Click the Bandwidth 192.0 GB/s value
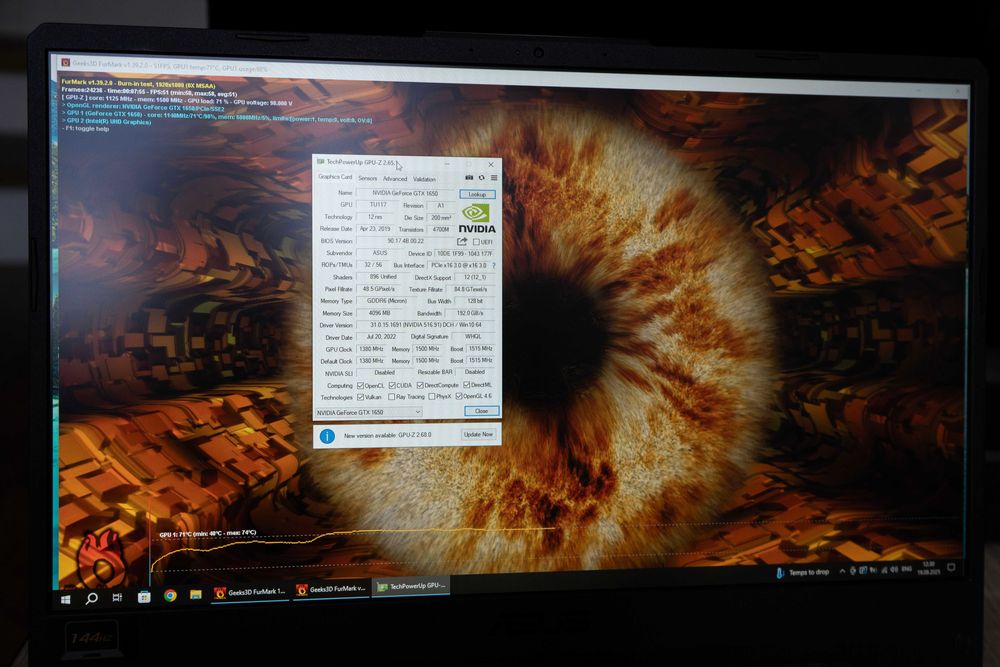The width and height of the screenshot is (1000, 667). tap(472, 313)
